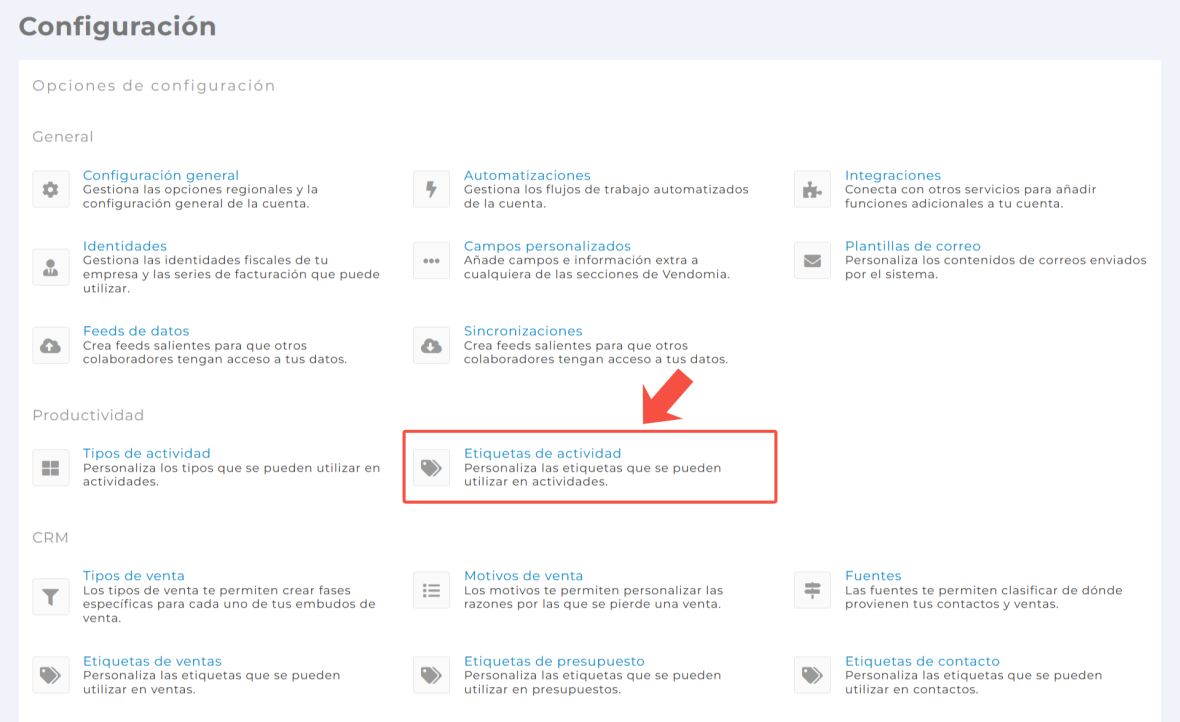Go to Etiquetas de ventas settings
Viewport: 1180px width, 722px height.
(152, 661)
